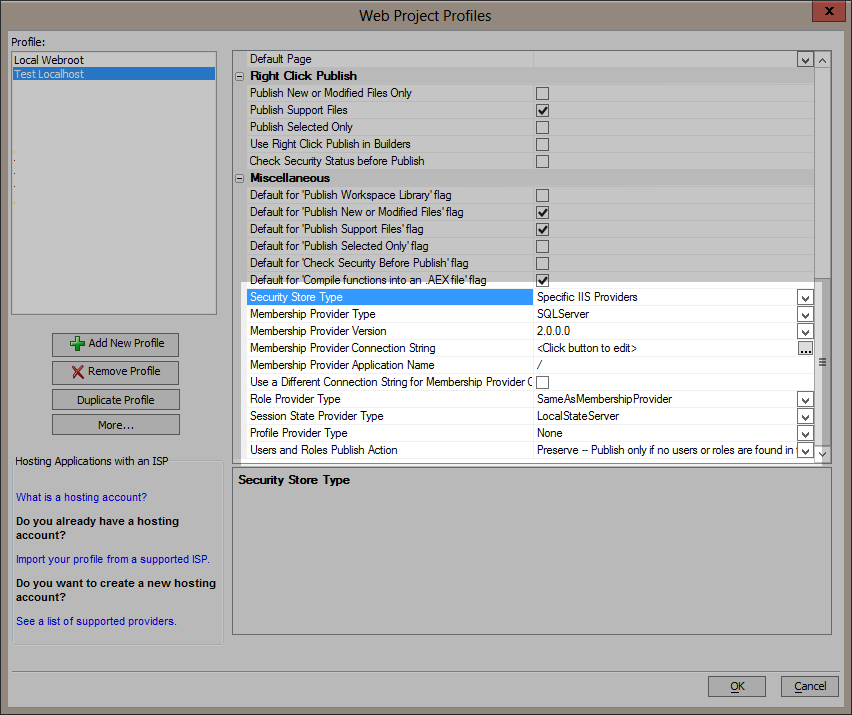The image size is (852, 715).
Task: Click the property grid scrollbar thumb
Action: [823, 362]
